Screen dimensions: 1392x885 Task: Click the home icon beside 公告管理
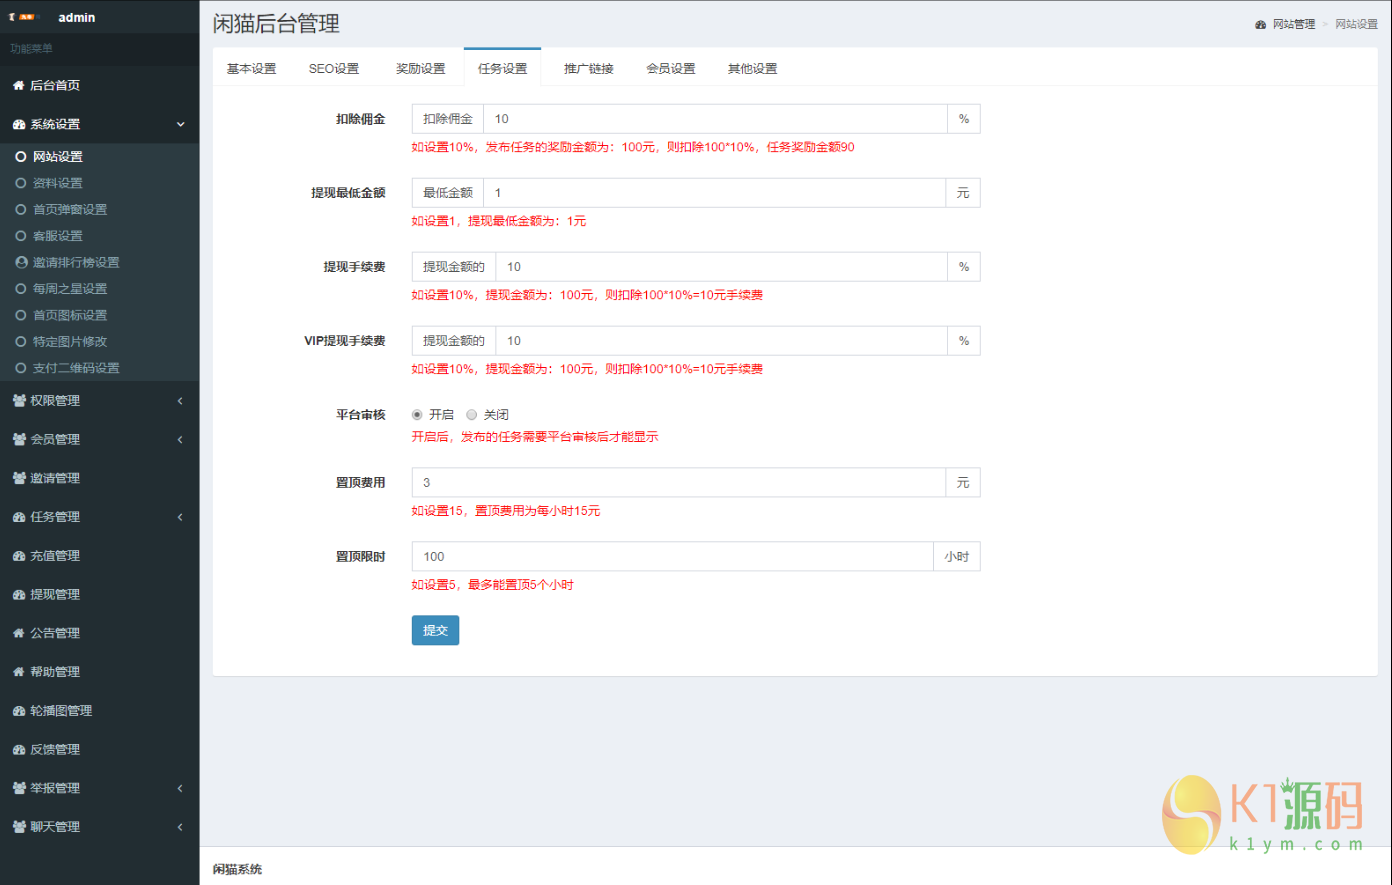click(x=19, y=634)
